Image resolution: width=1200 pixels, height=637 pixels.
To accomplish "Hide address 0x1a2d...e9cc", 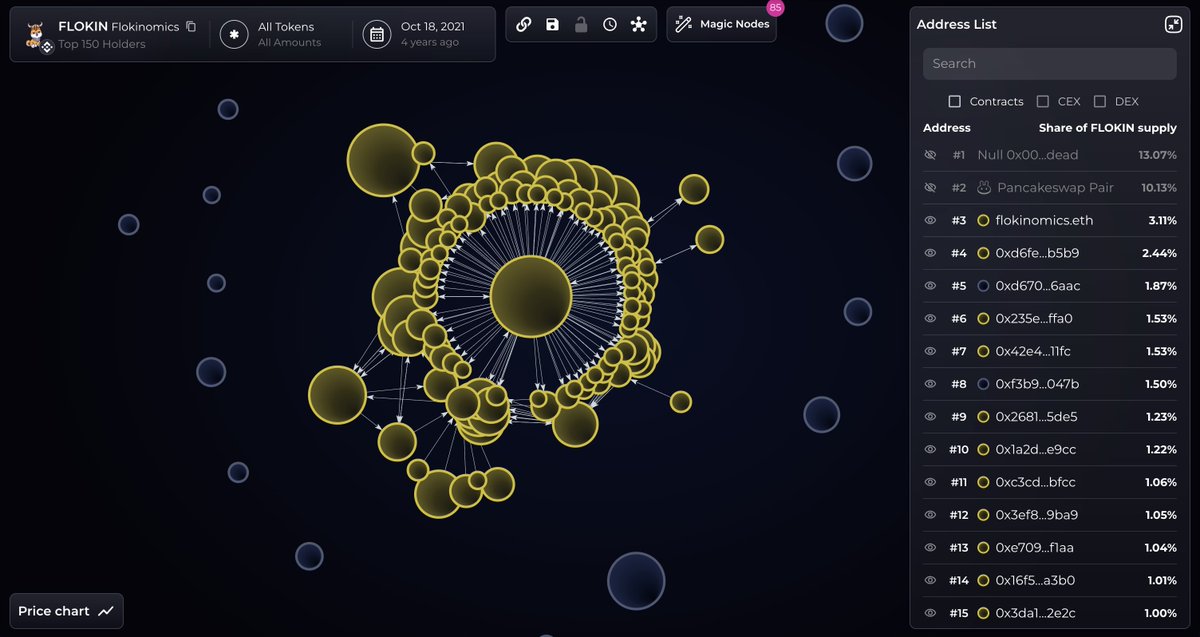I will 930,449.
